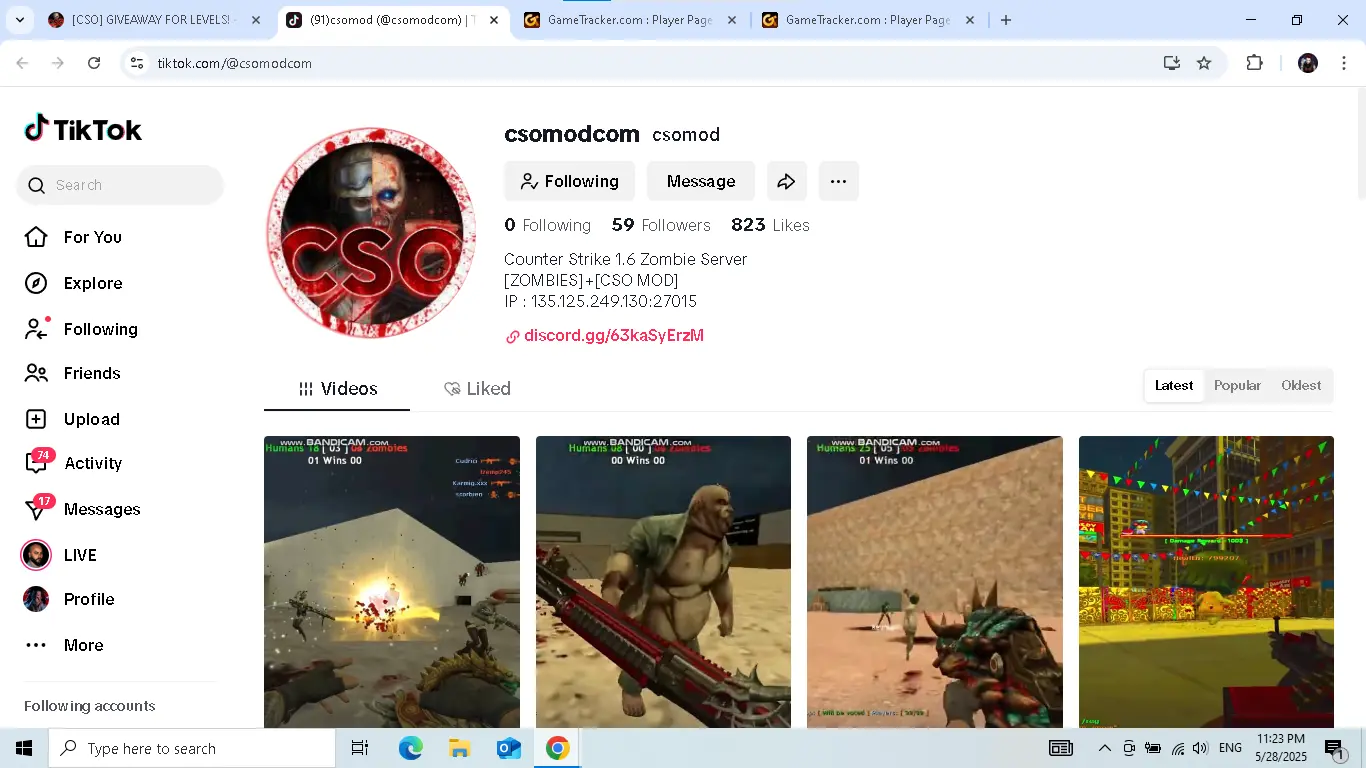Open the Chrome three-dot menu

(x=1344, y=63)
